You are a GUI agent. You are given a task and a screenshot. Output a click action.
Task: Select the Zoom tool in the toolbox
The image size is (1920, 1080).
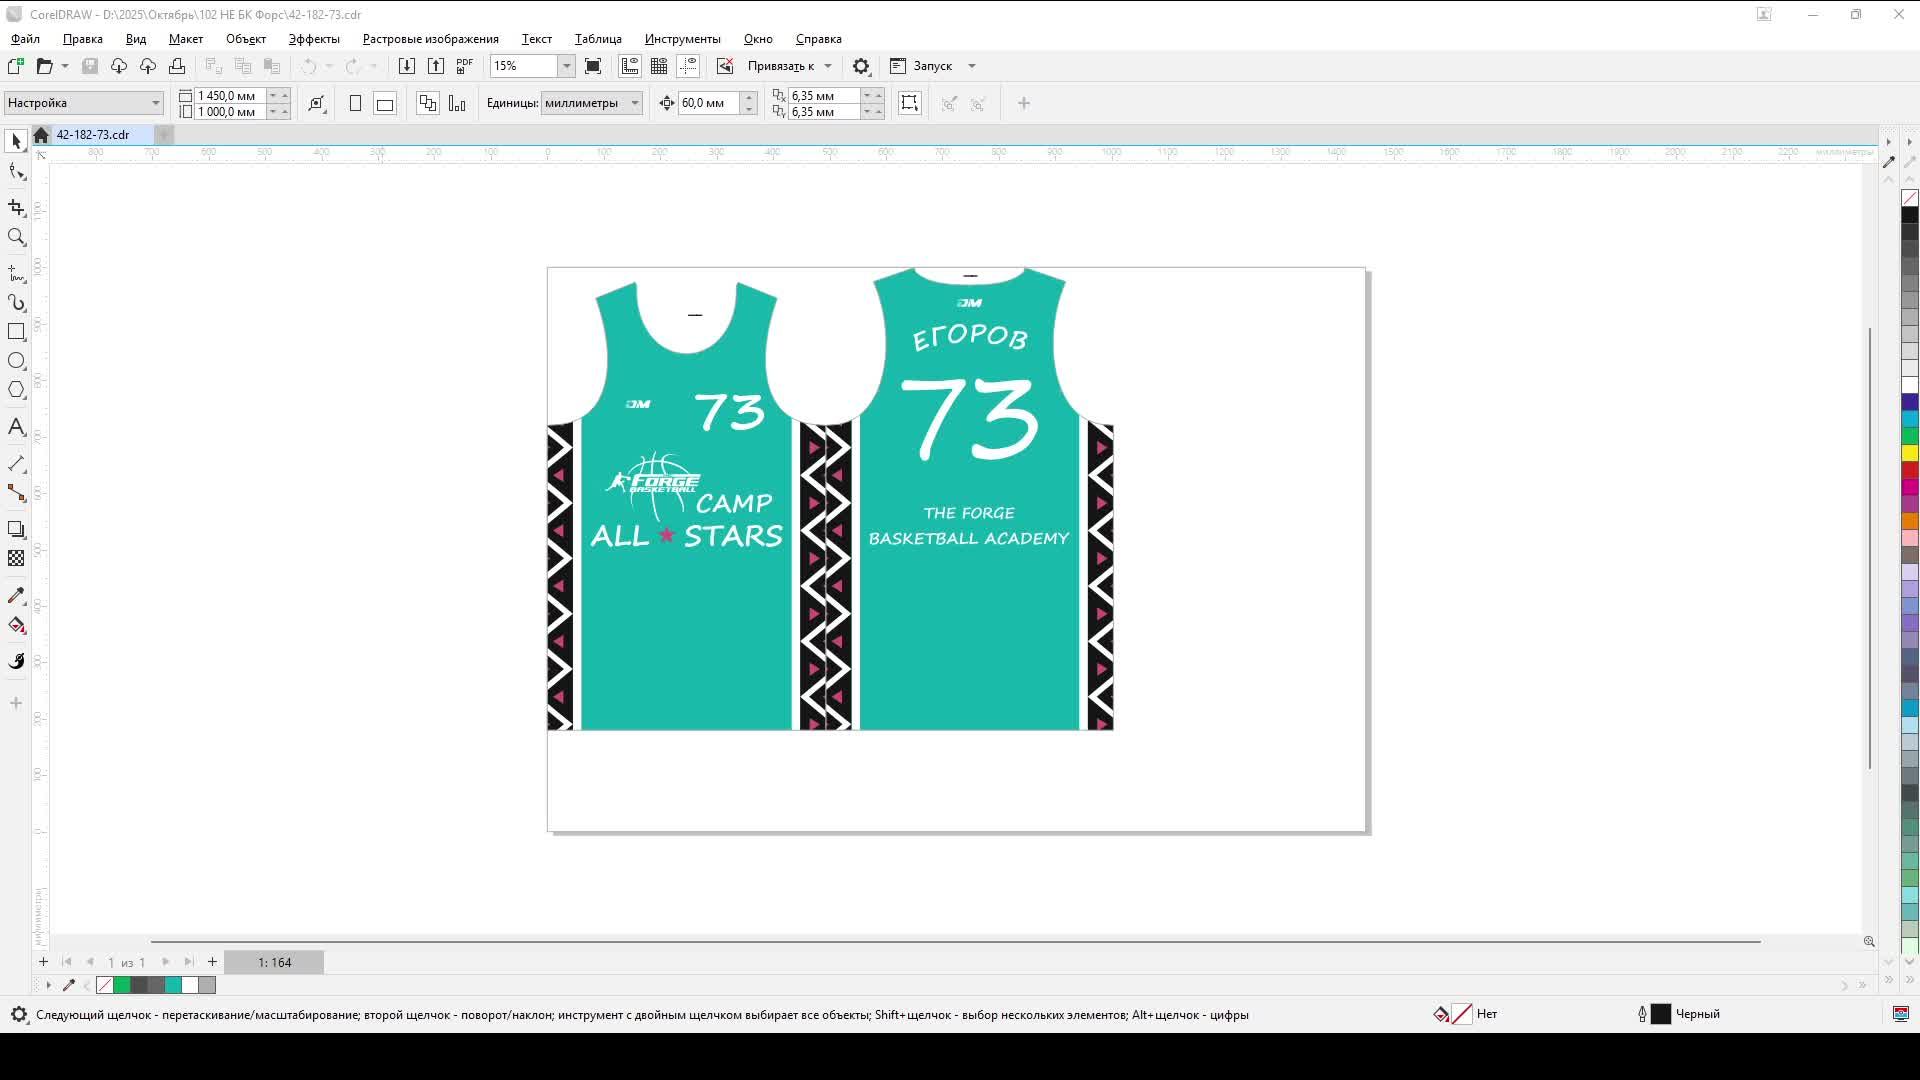tap(16, 237)
